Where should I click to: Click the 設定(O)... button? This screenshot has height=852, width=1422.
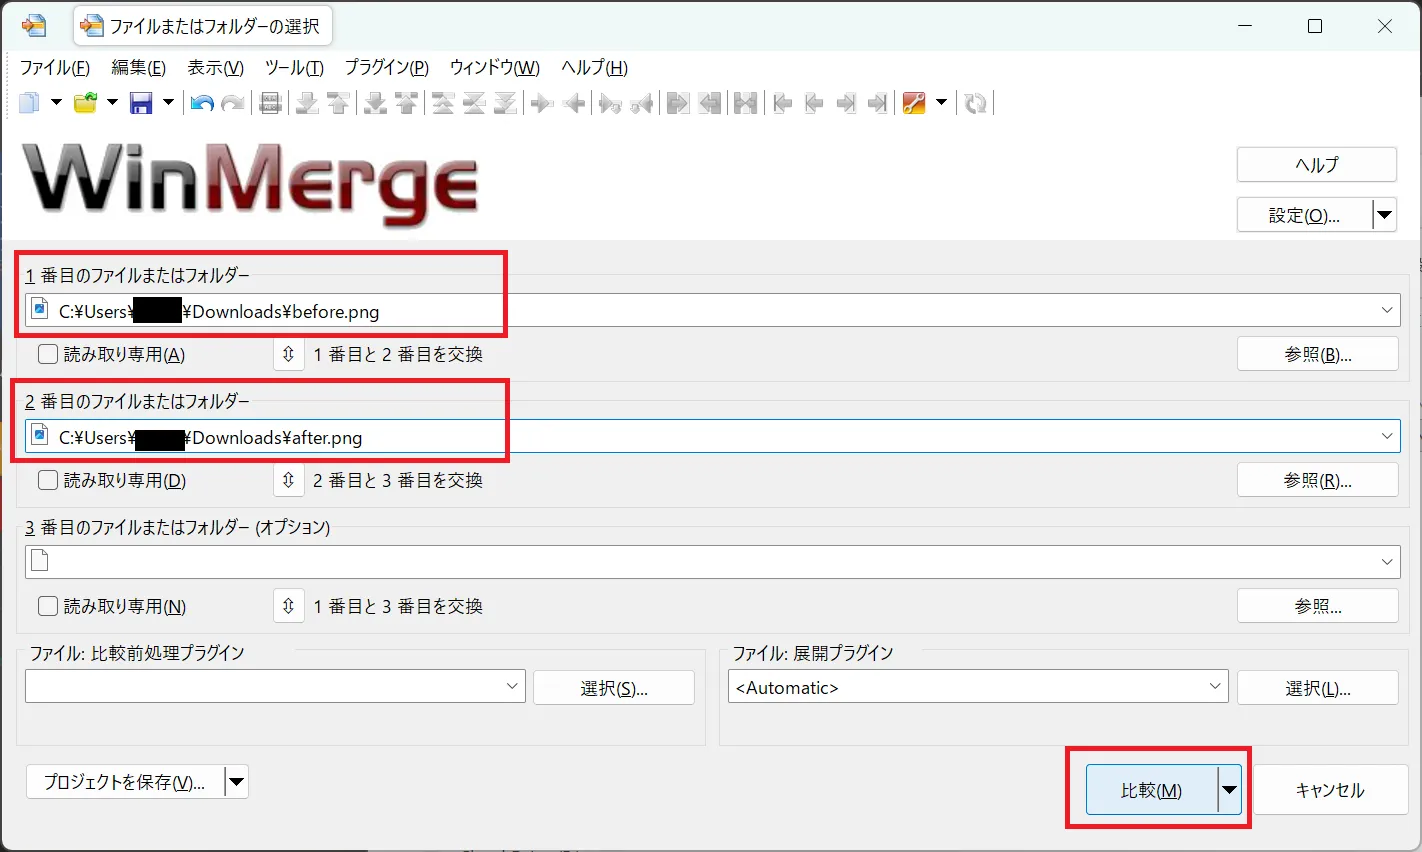pos(1304,214)
